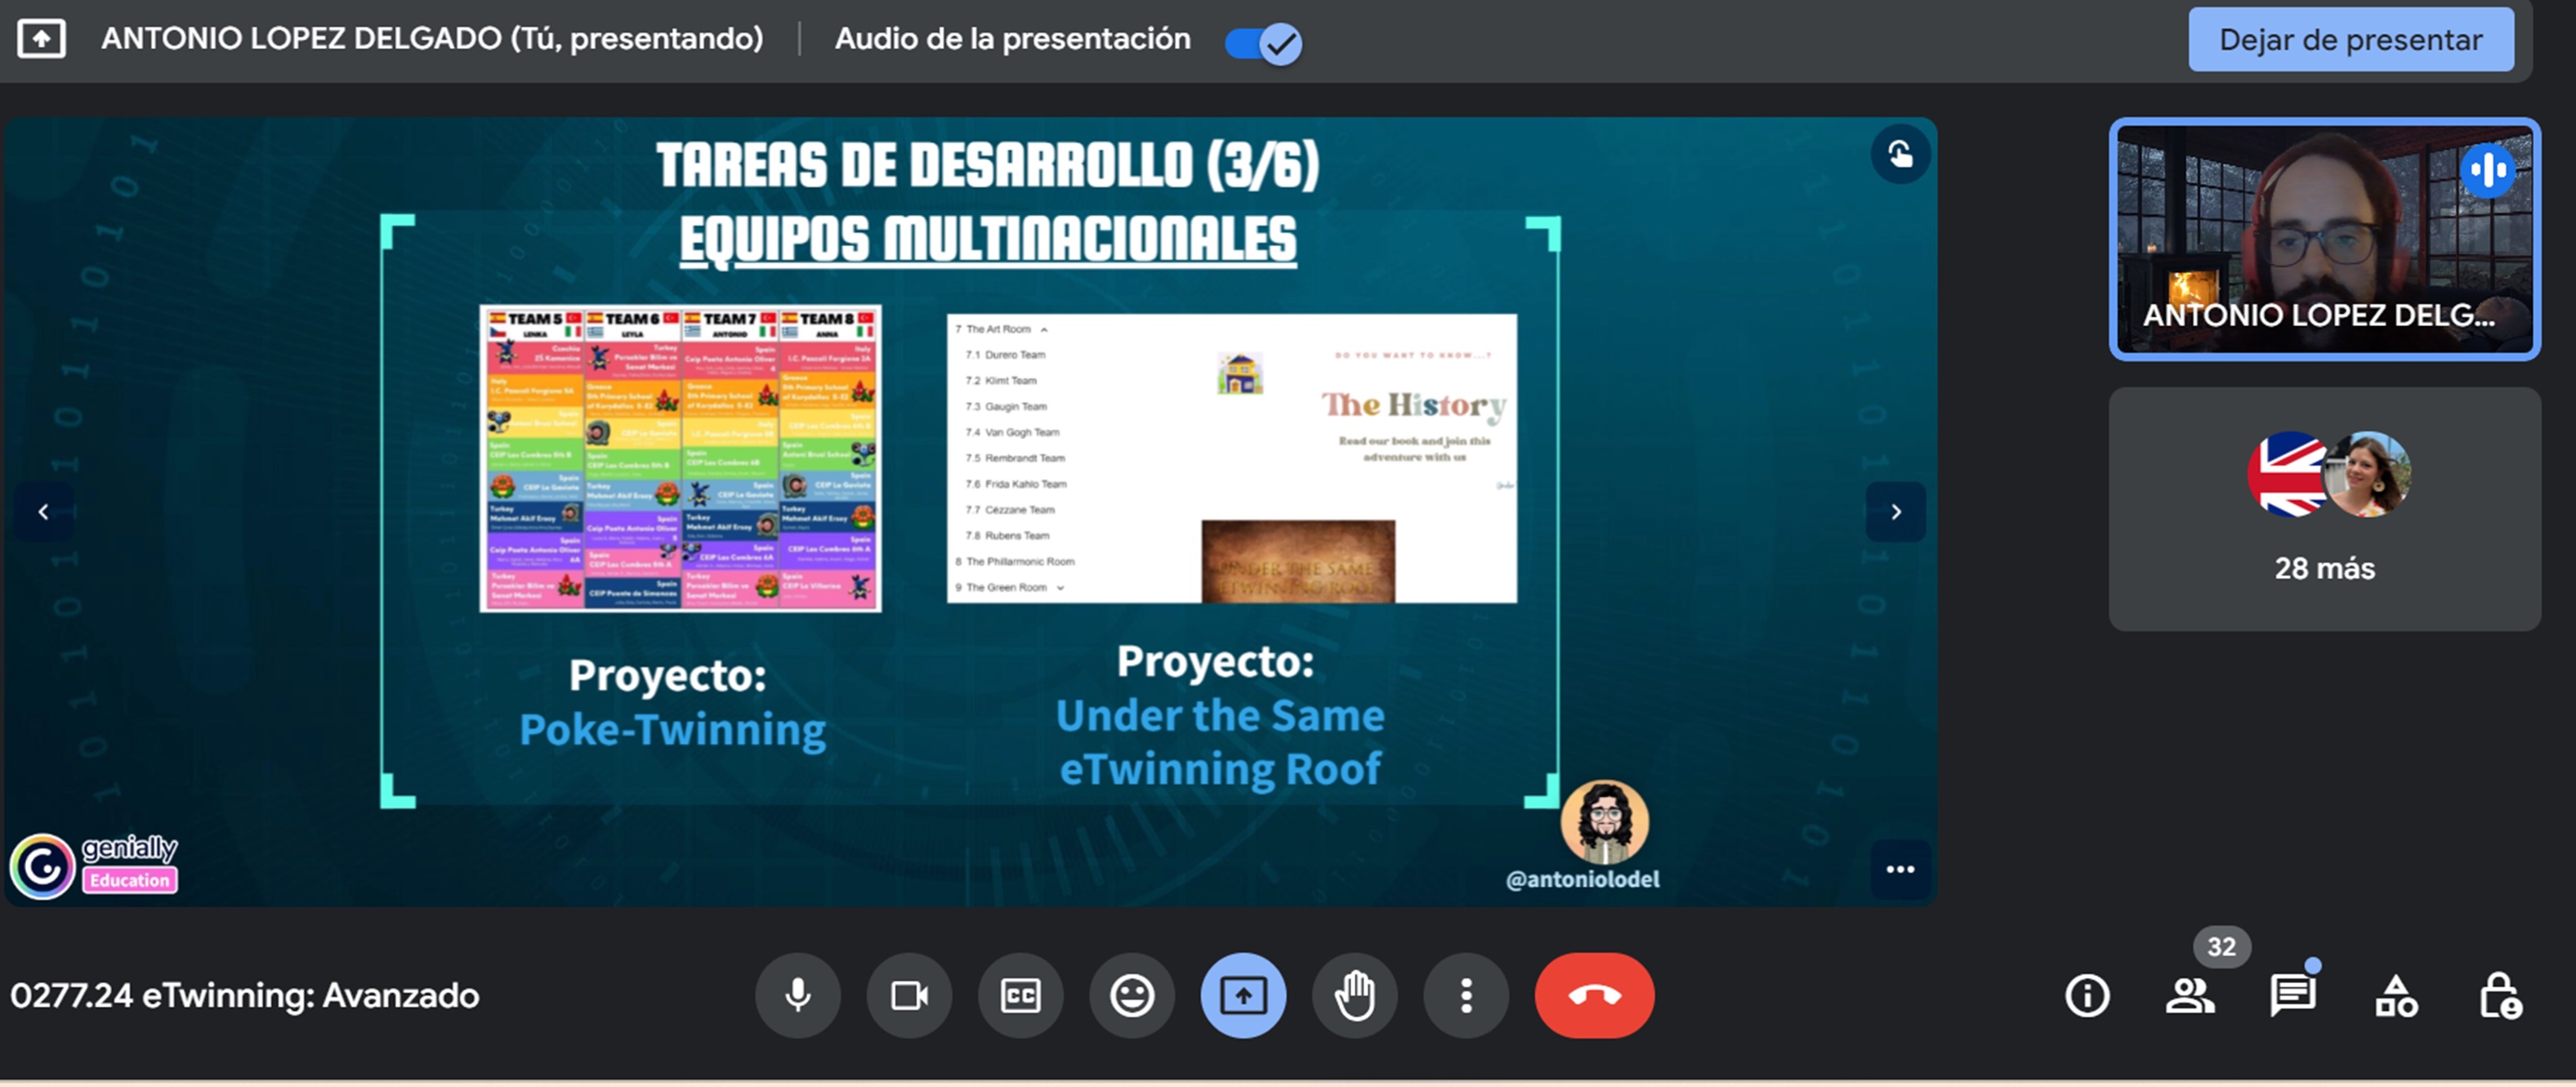Open more options three-dot menu
The height and width of the screenshot is (1087, 2576).
(x=1466, y=995)
